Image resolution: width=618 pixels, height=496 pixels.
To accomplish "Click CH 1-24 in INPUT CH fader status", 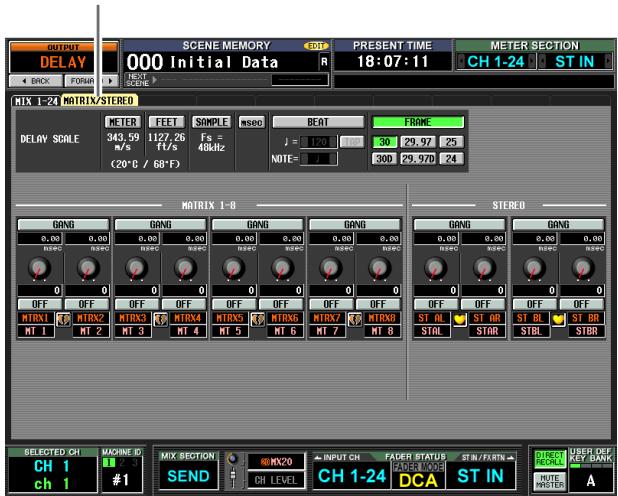I will click(352, 476).
